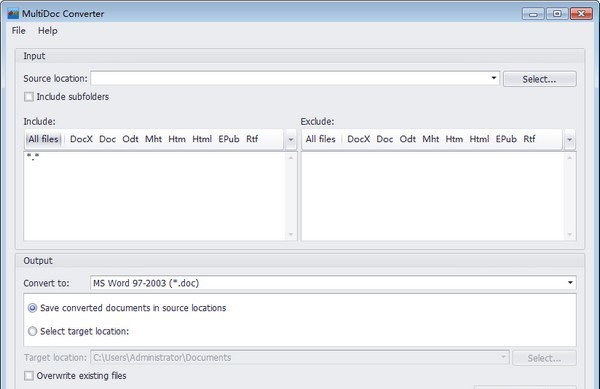Click inside the Exclude patterns text area
Screen dimensions: 600x389
pyautogui.click(x=432, y=196)
